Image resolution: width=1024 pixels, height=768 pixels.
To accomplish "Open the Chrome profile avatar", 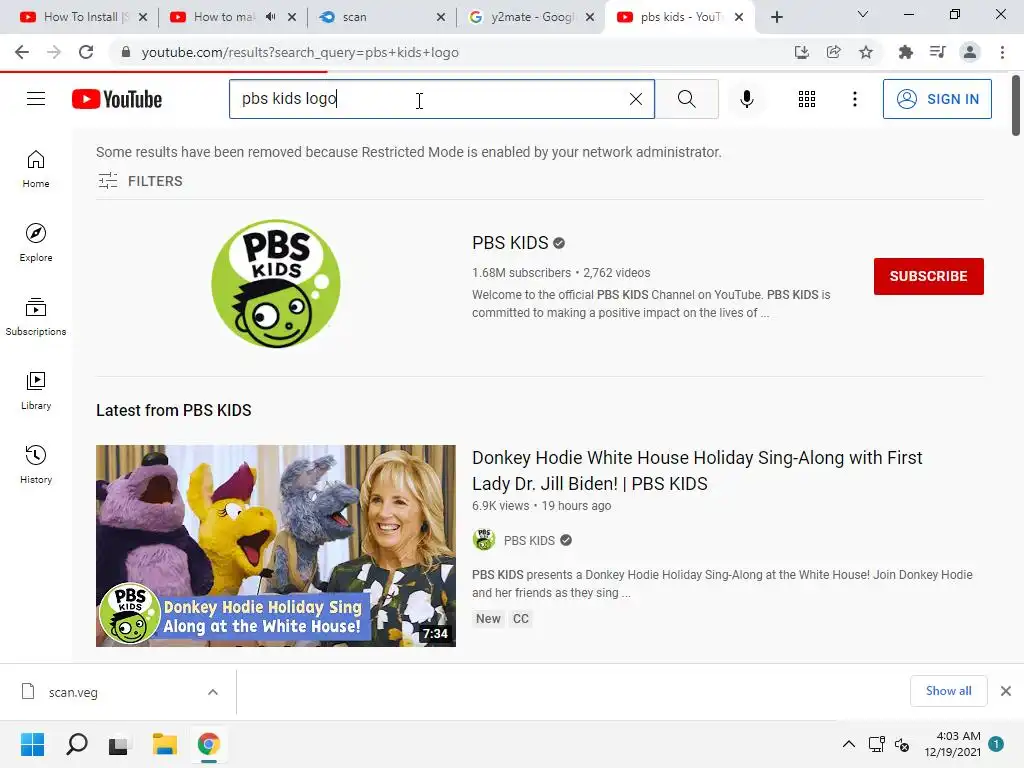I will [x=970, y=52].
